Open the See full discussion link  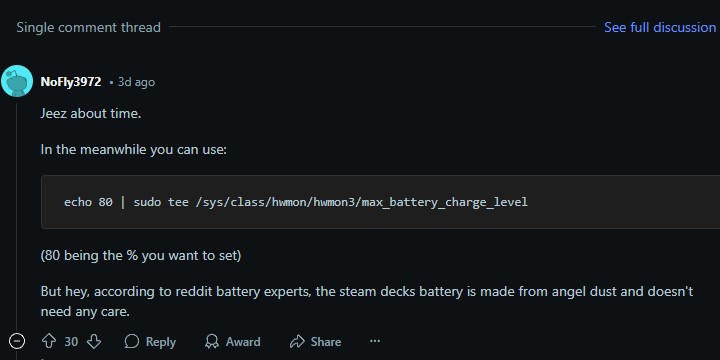click(x=660, y=27)
